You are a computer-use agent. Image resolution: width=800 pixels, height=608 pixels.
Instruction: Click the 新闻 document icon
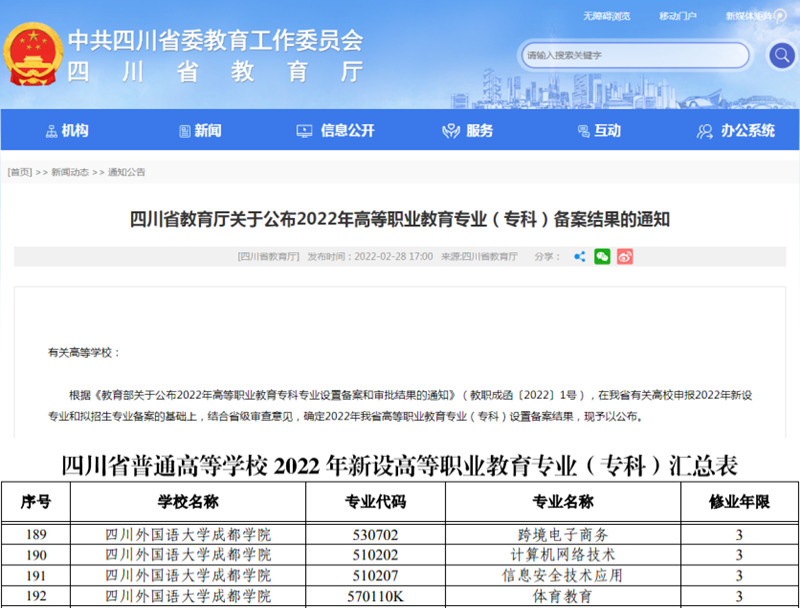click(x=184, y=131)
